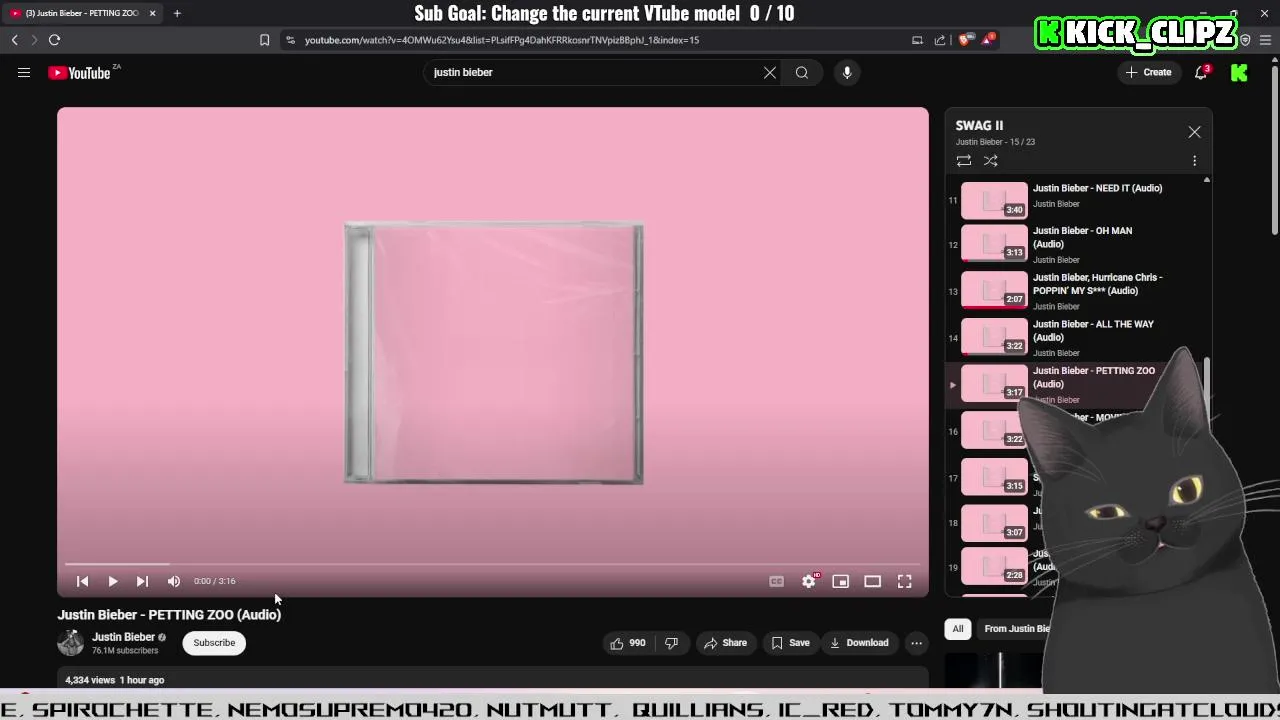1280x720 pixels.
Task: Open Justin Bieber channel avatar
Action: (x=71, y=643)
